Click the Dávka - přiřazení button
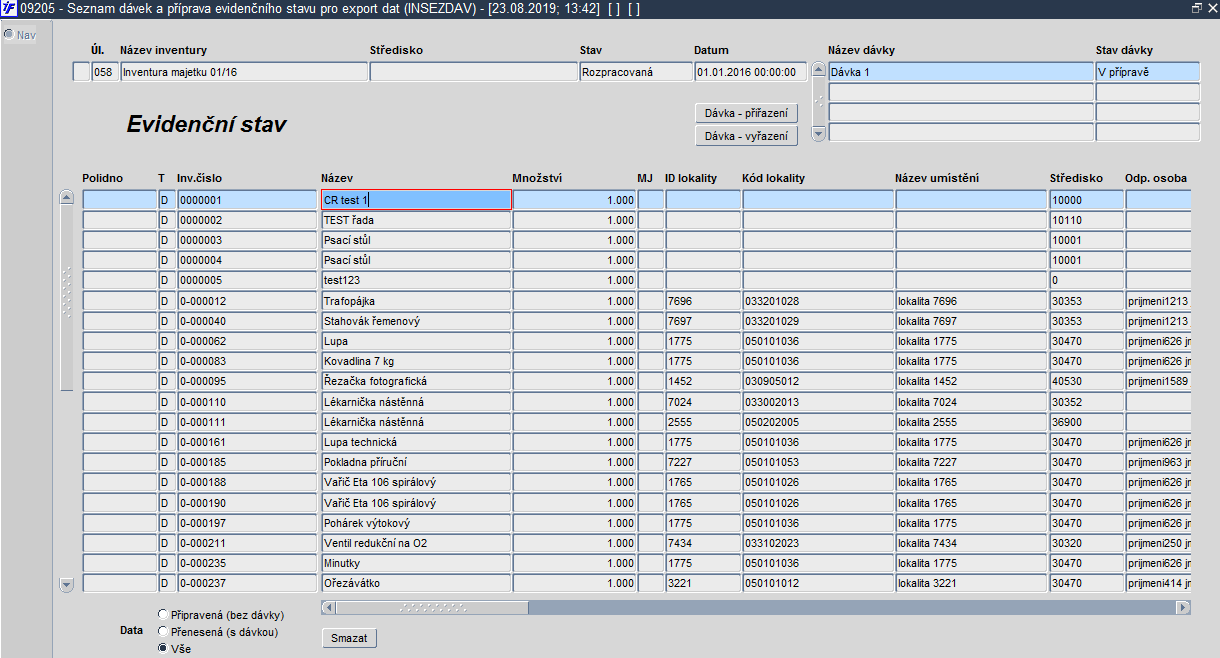The height and width of the screenshot is (658, 1220). point(745,113)
